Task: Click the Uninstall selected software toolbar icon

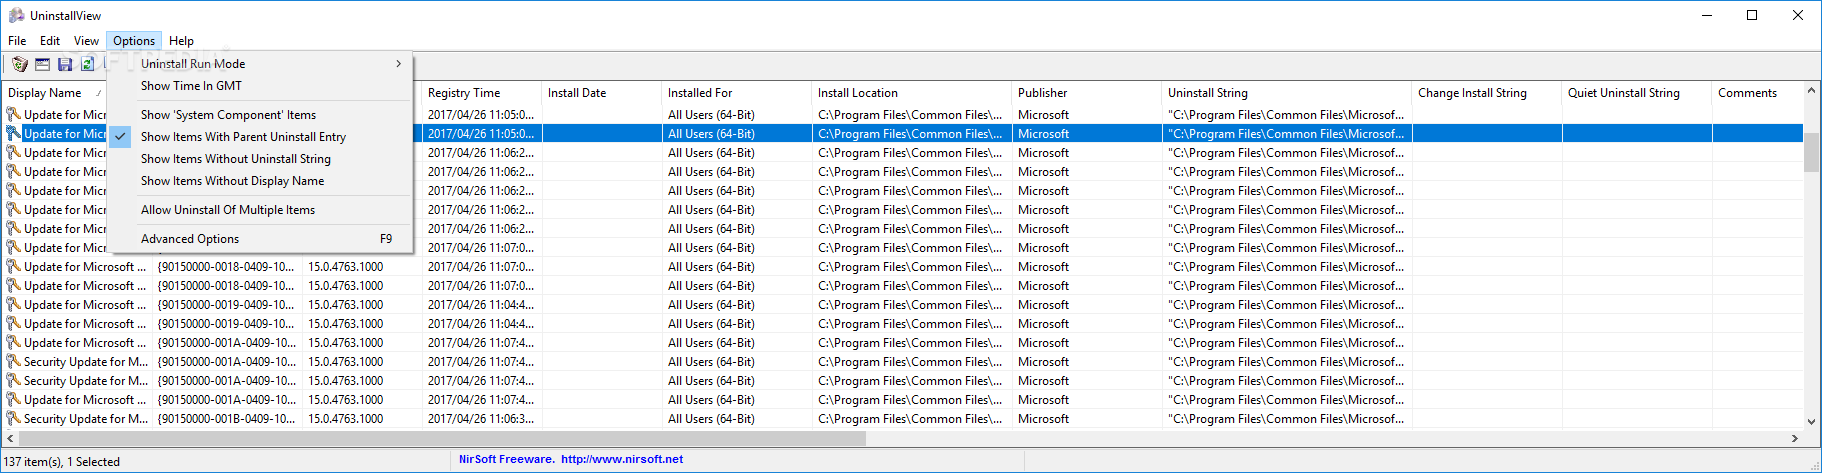Action: click(20, 64)
